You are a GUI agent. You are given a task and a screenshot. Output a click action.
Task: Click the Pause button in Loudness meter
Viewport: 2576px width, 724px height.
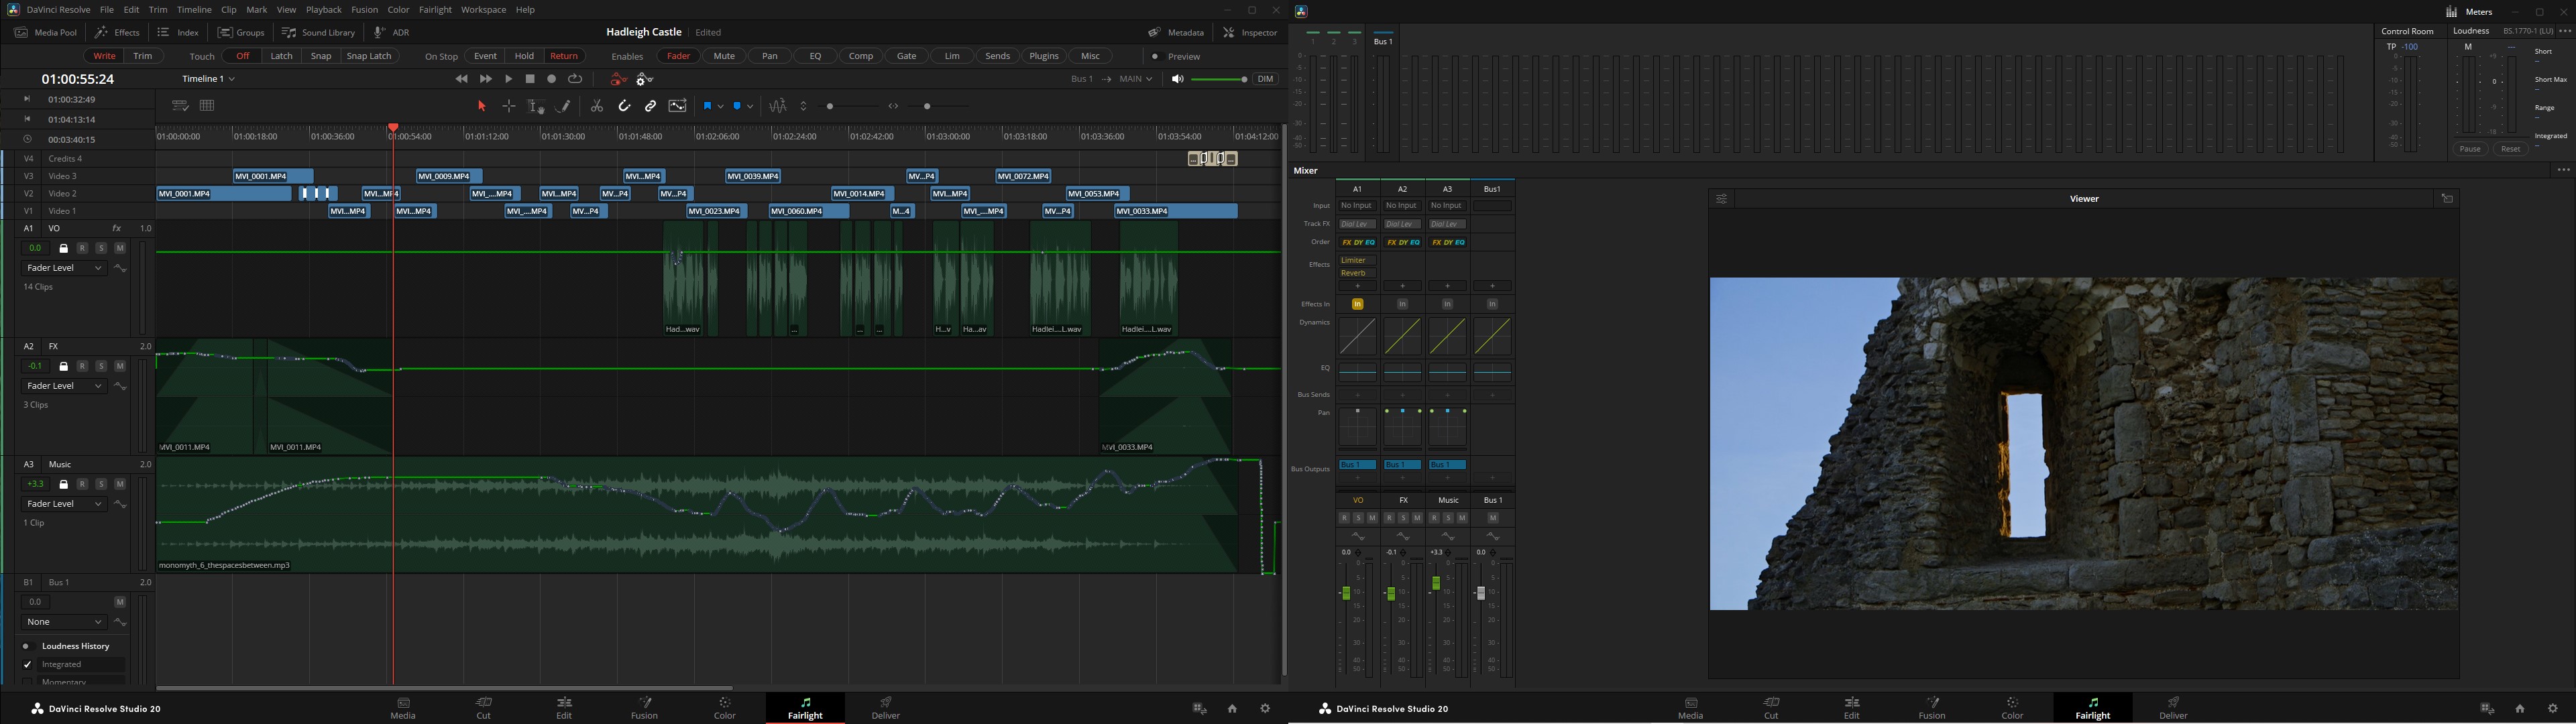2470,149
